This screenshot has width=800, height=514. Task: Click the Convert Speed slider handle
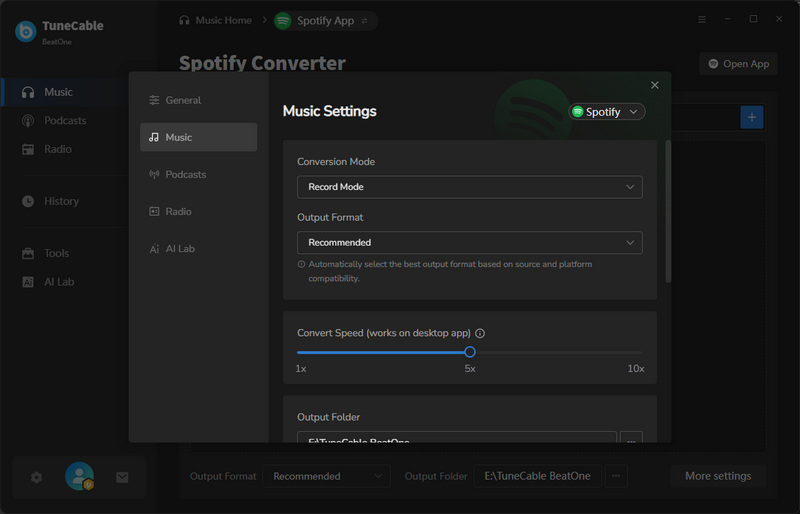[x=470, y=352]
